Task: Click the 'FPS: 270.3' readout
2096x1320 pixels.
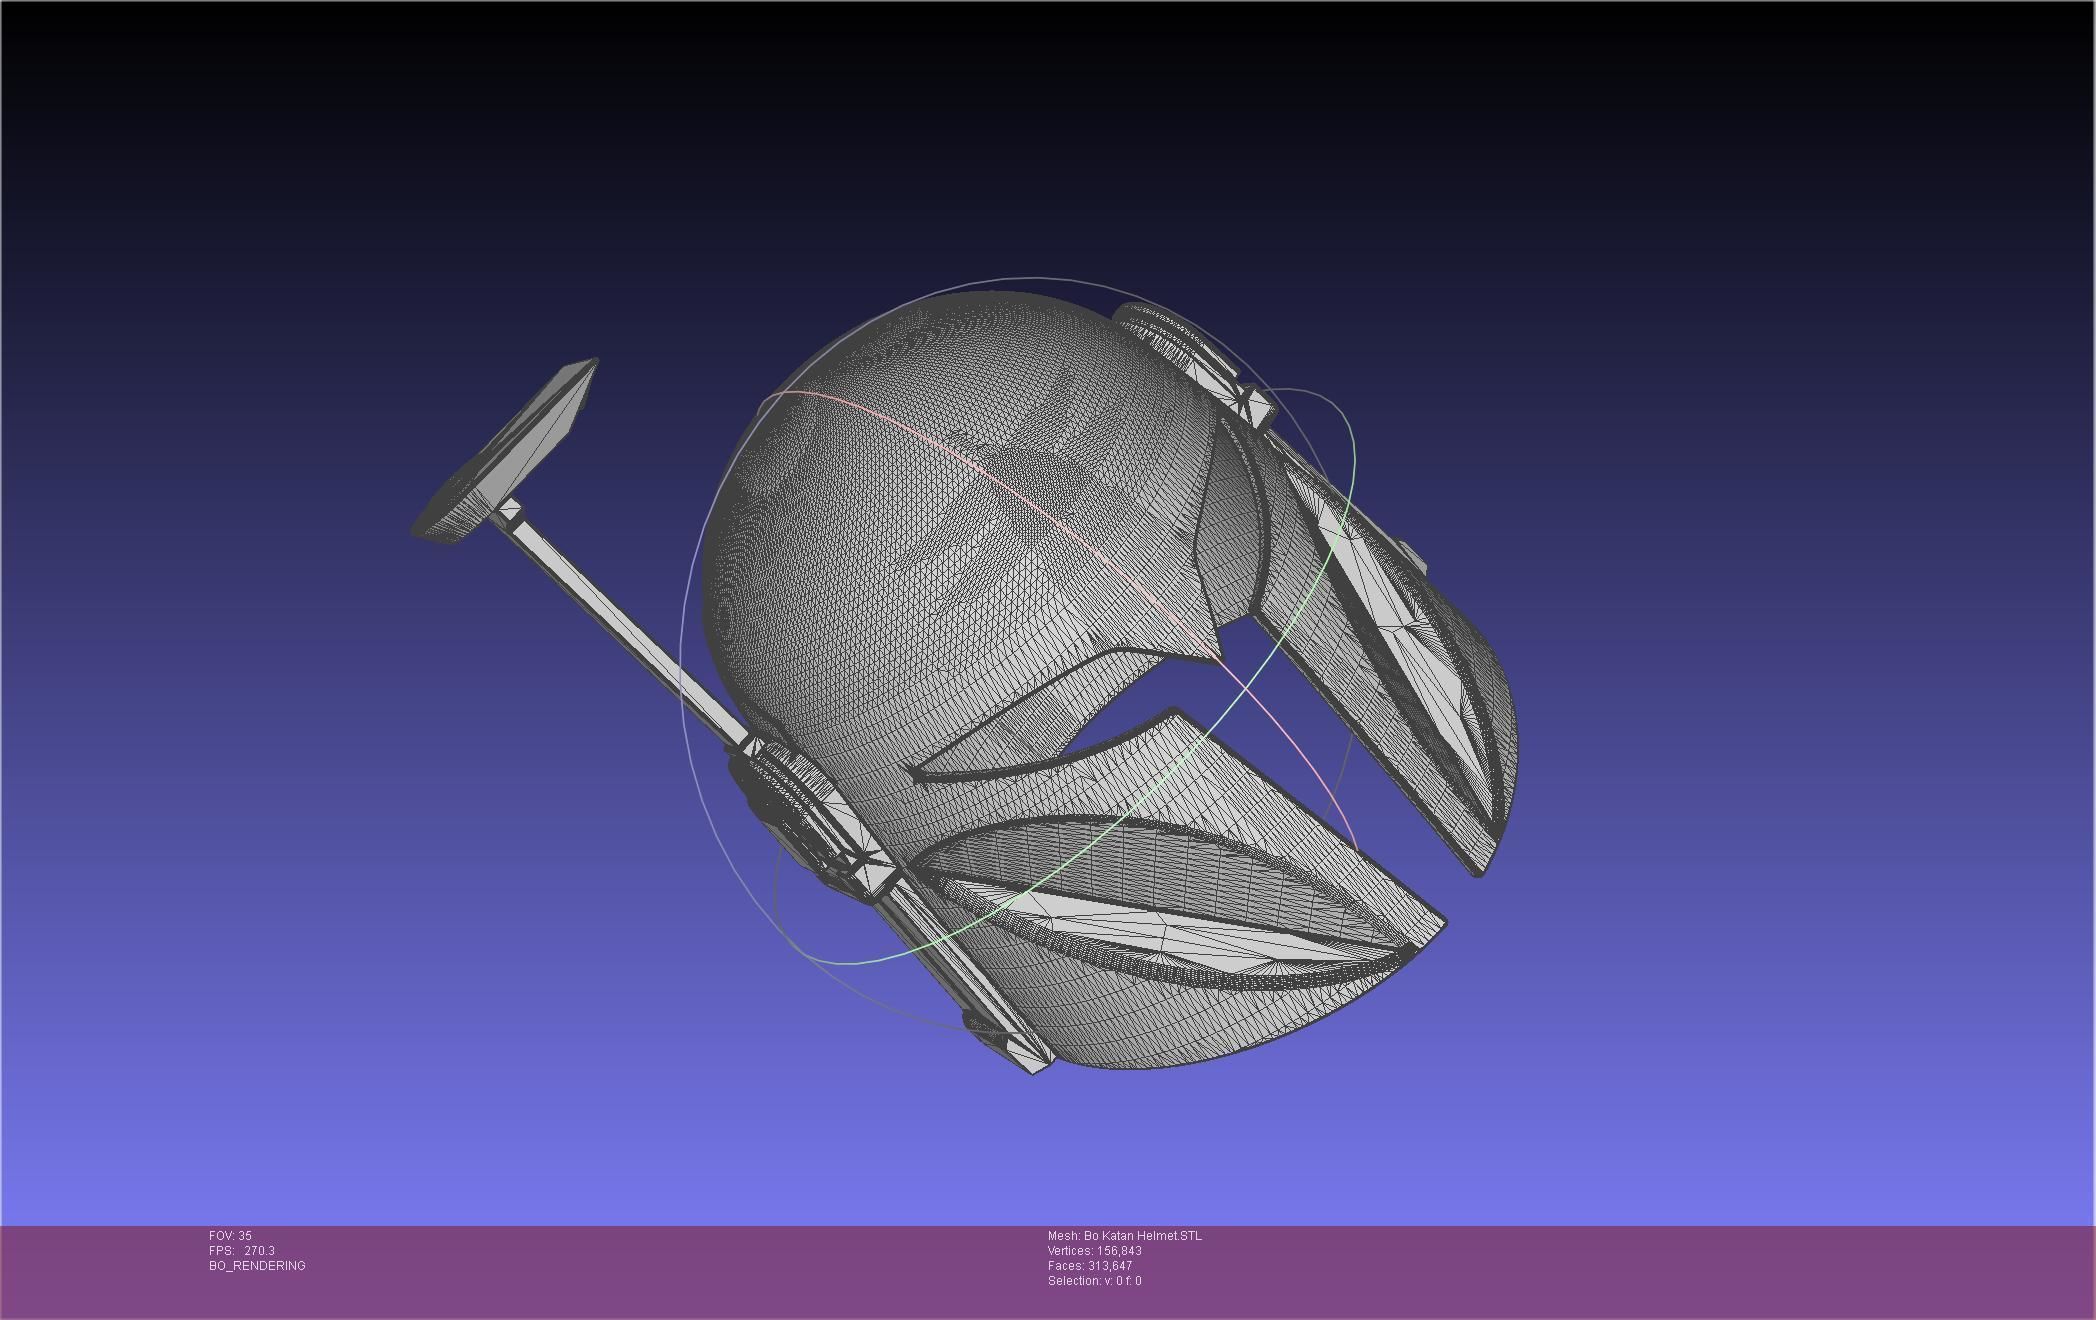Action: tap(242, 1251)
